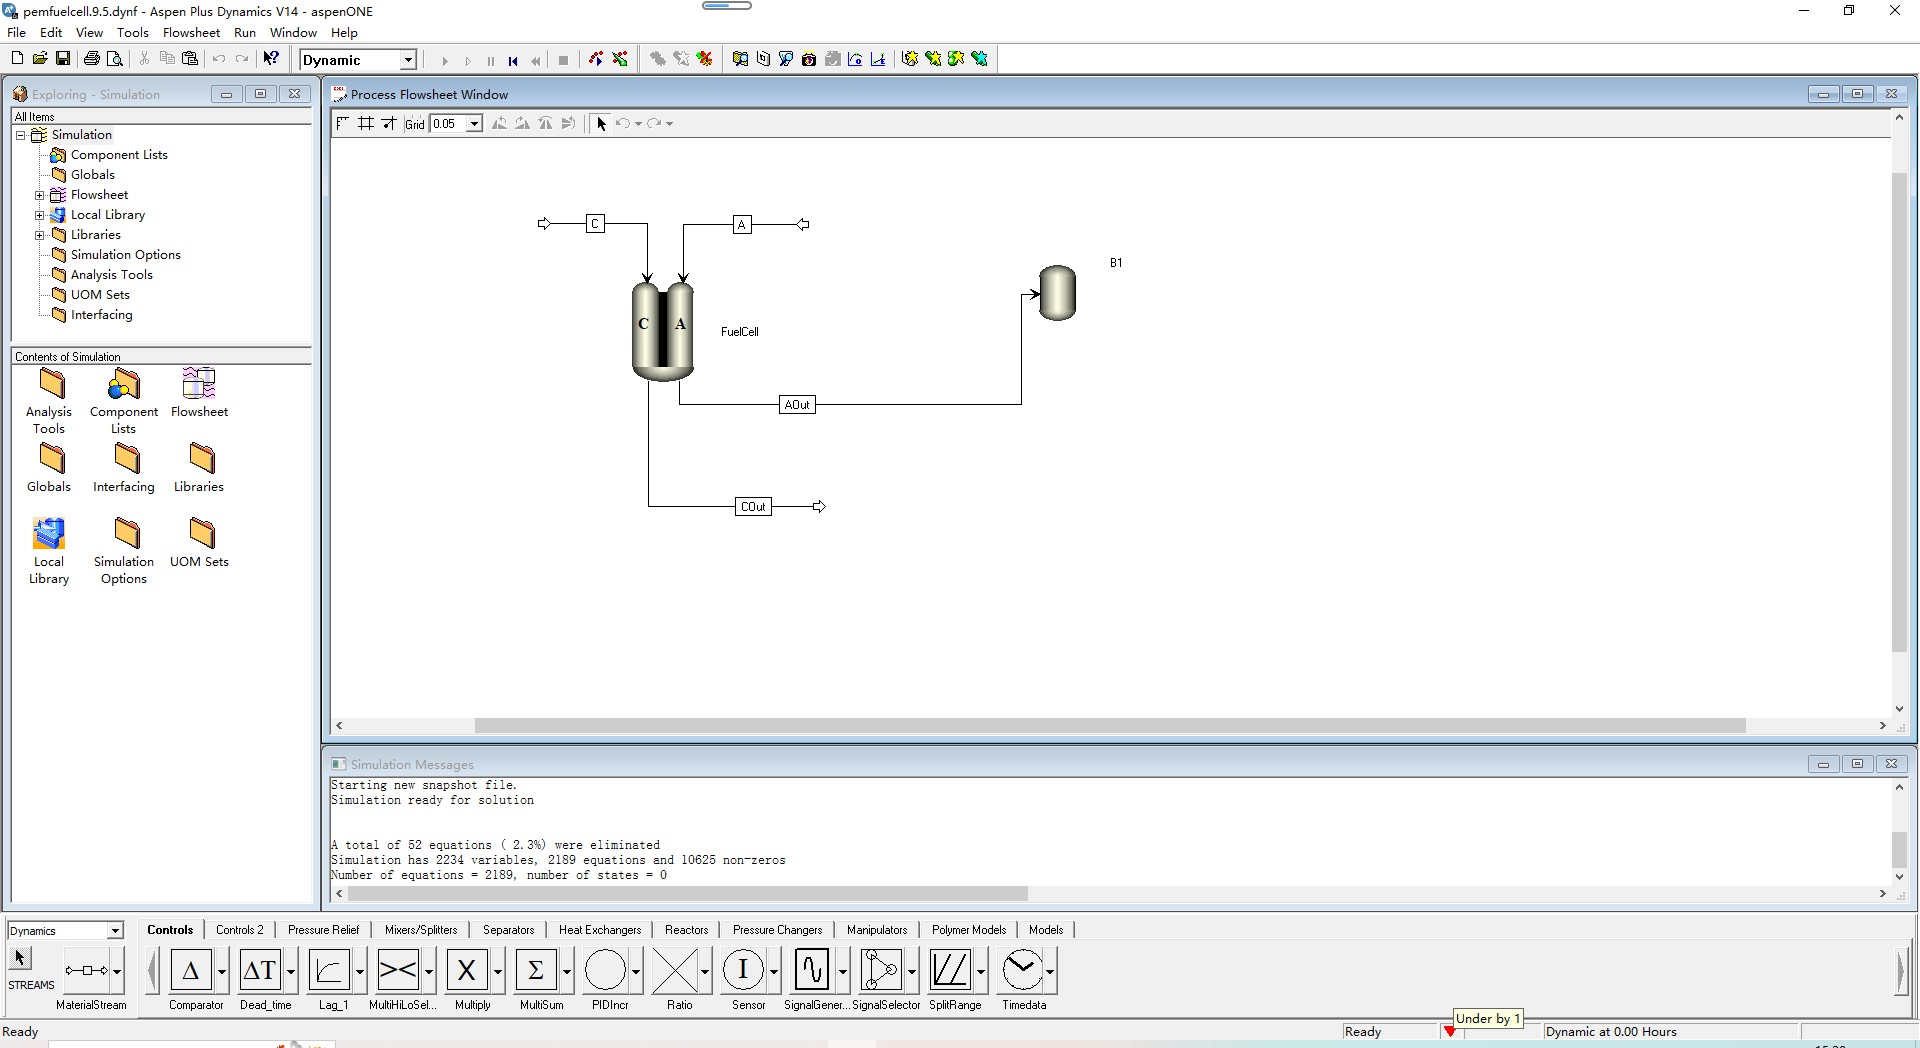Click the grid toggle icon in flowsheet toolbar

366,124
